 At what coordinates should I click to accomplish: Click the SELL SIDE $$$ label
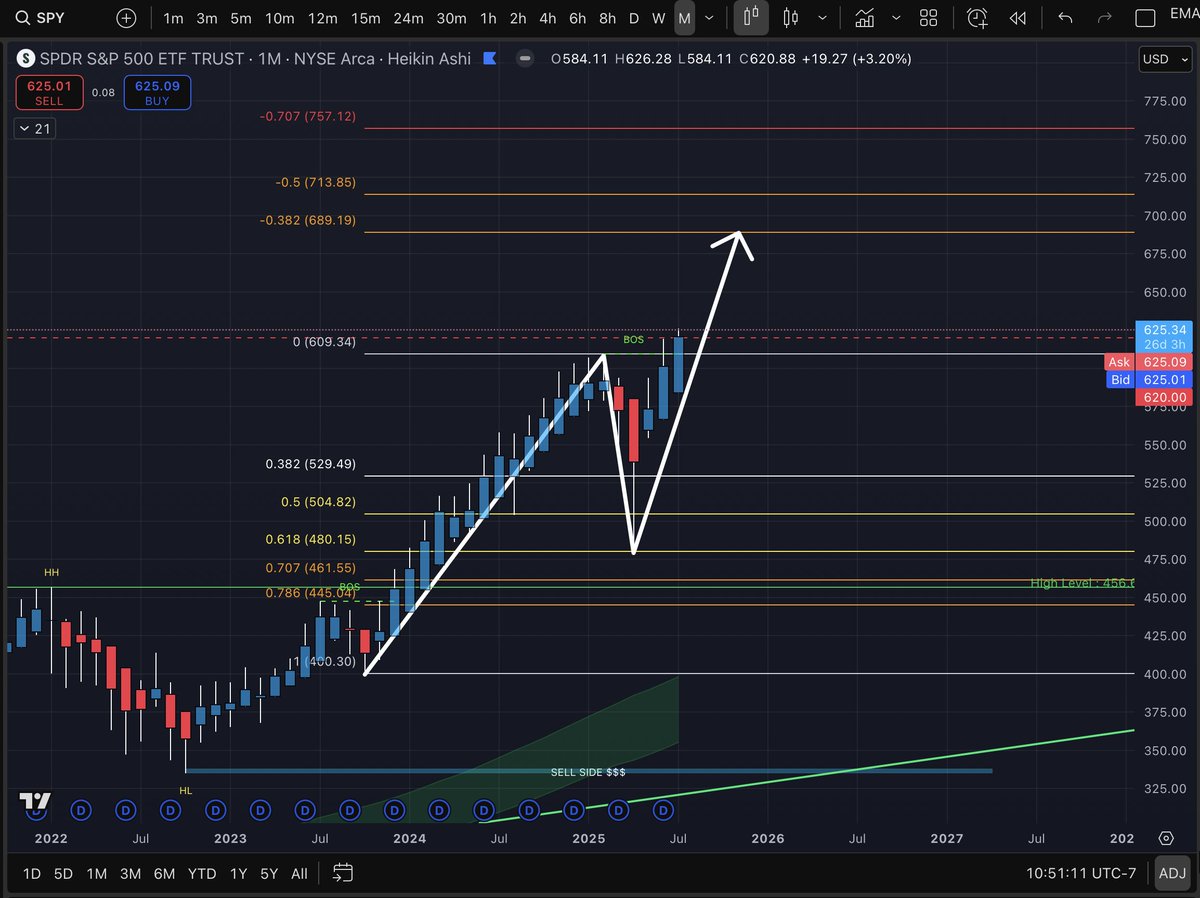coord(588,773)
